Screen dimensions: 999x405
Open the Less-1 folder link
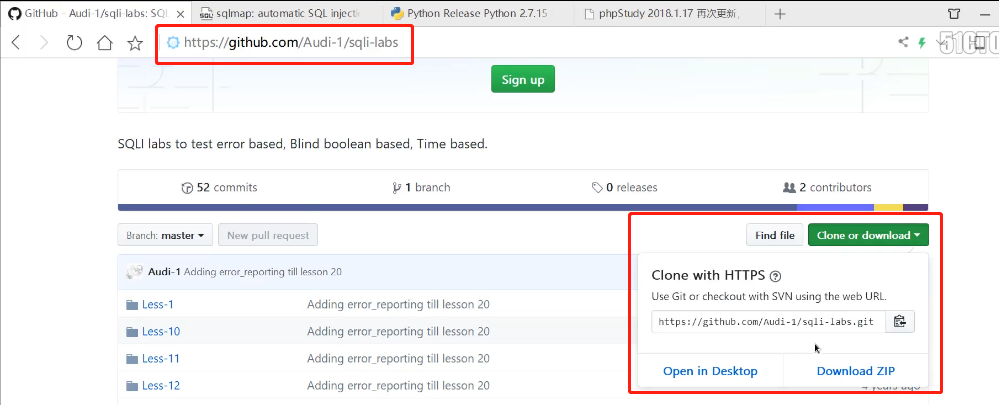tap(158, 305)
